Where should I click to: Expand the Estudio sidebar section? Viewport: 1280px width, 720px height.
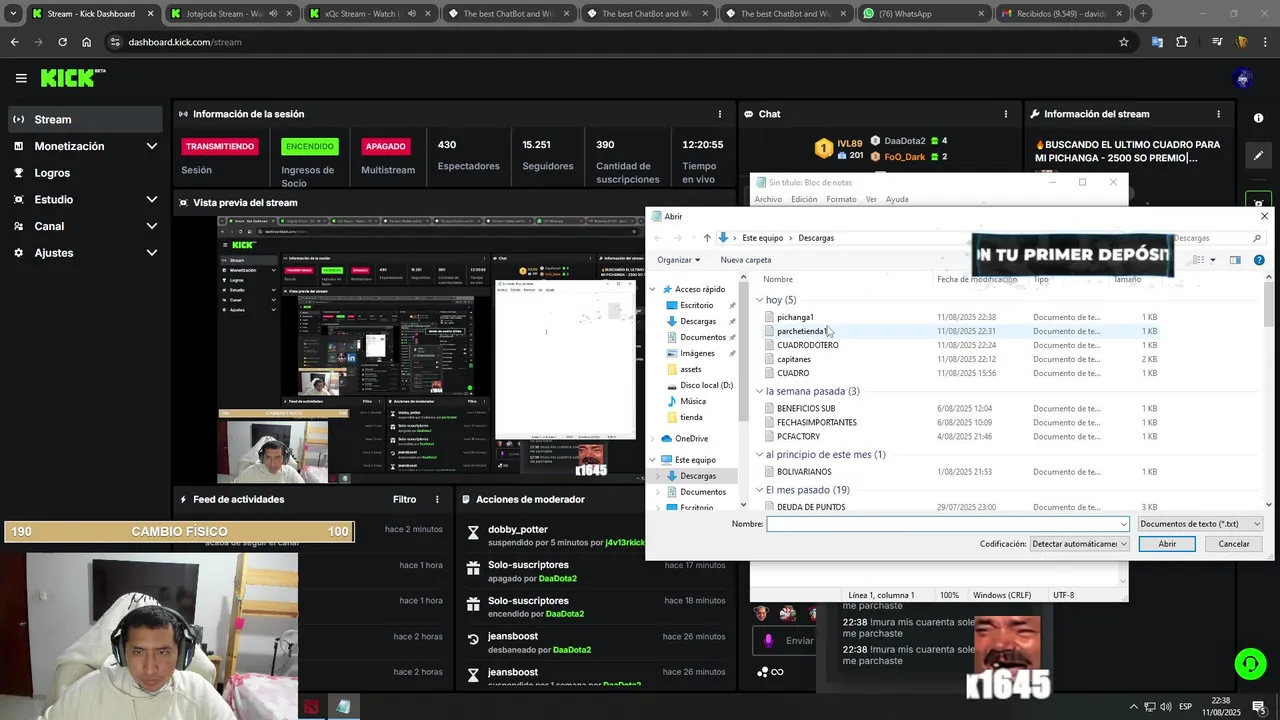point(152,199)
